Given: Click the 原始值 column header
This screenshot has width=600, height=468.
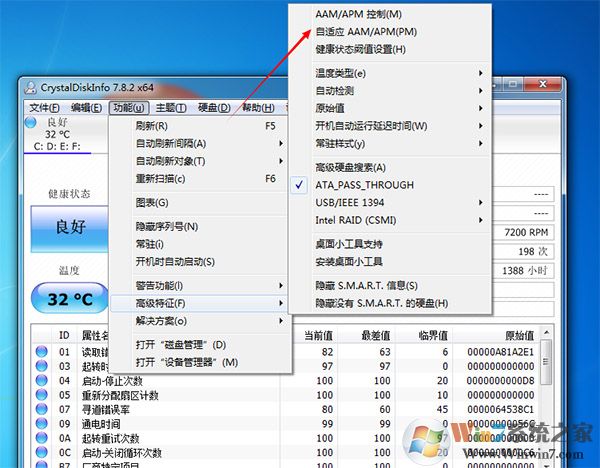Looking at the screenshot, I should point(496,336).
